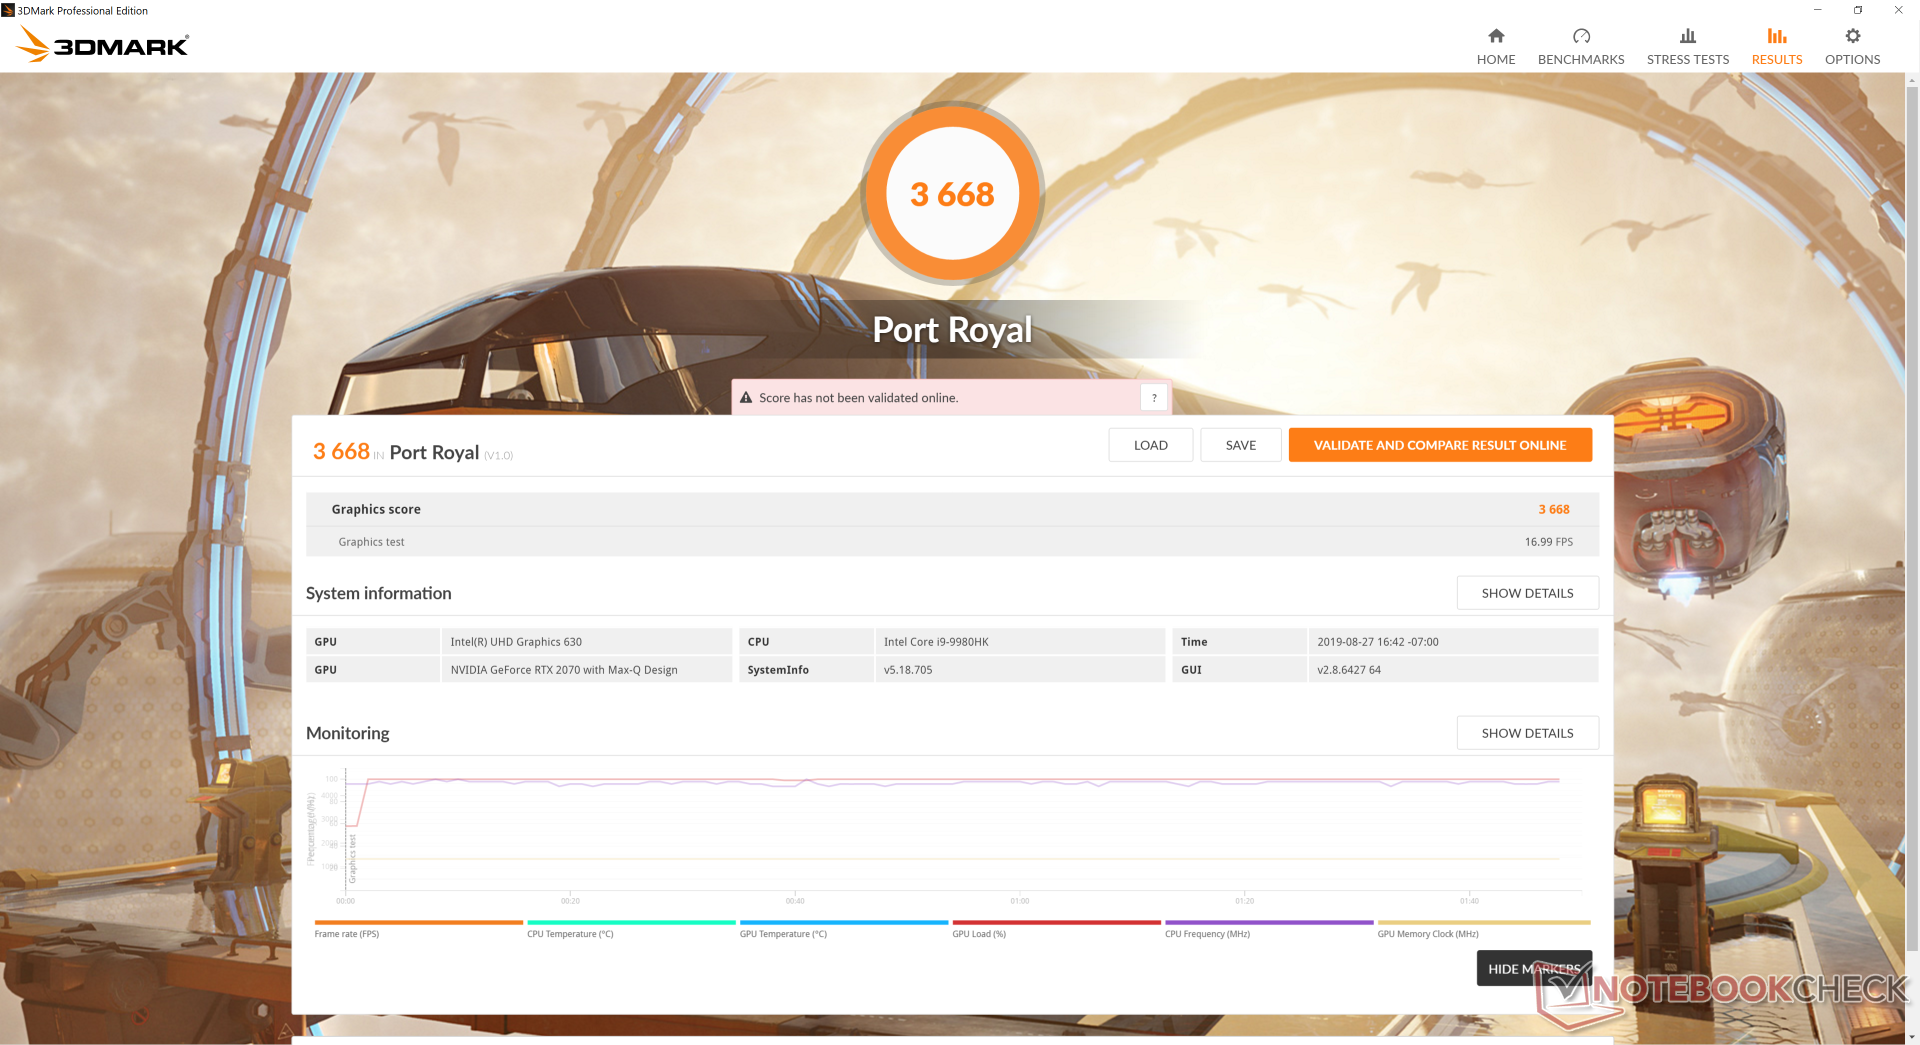This screenshot has width=1920, height=1045.
Task: Toggle the Frame rate (FPS) orange legend
Action: tap(418, 928)
